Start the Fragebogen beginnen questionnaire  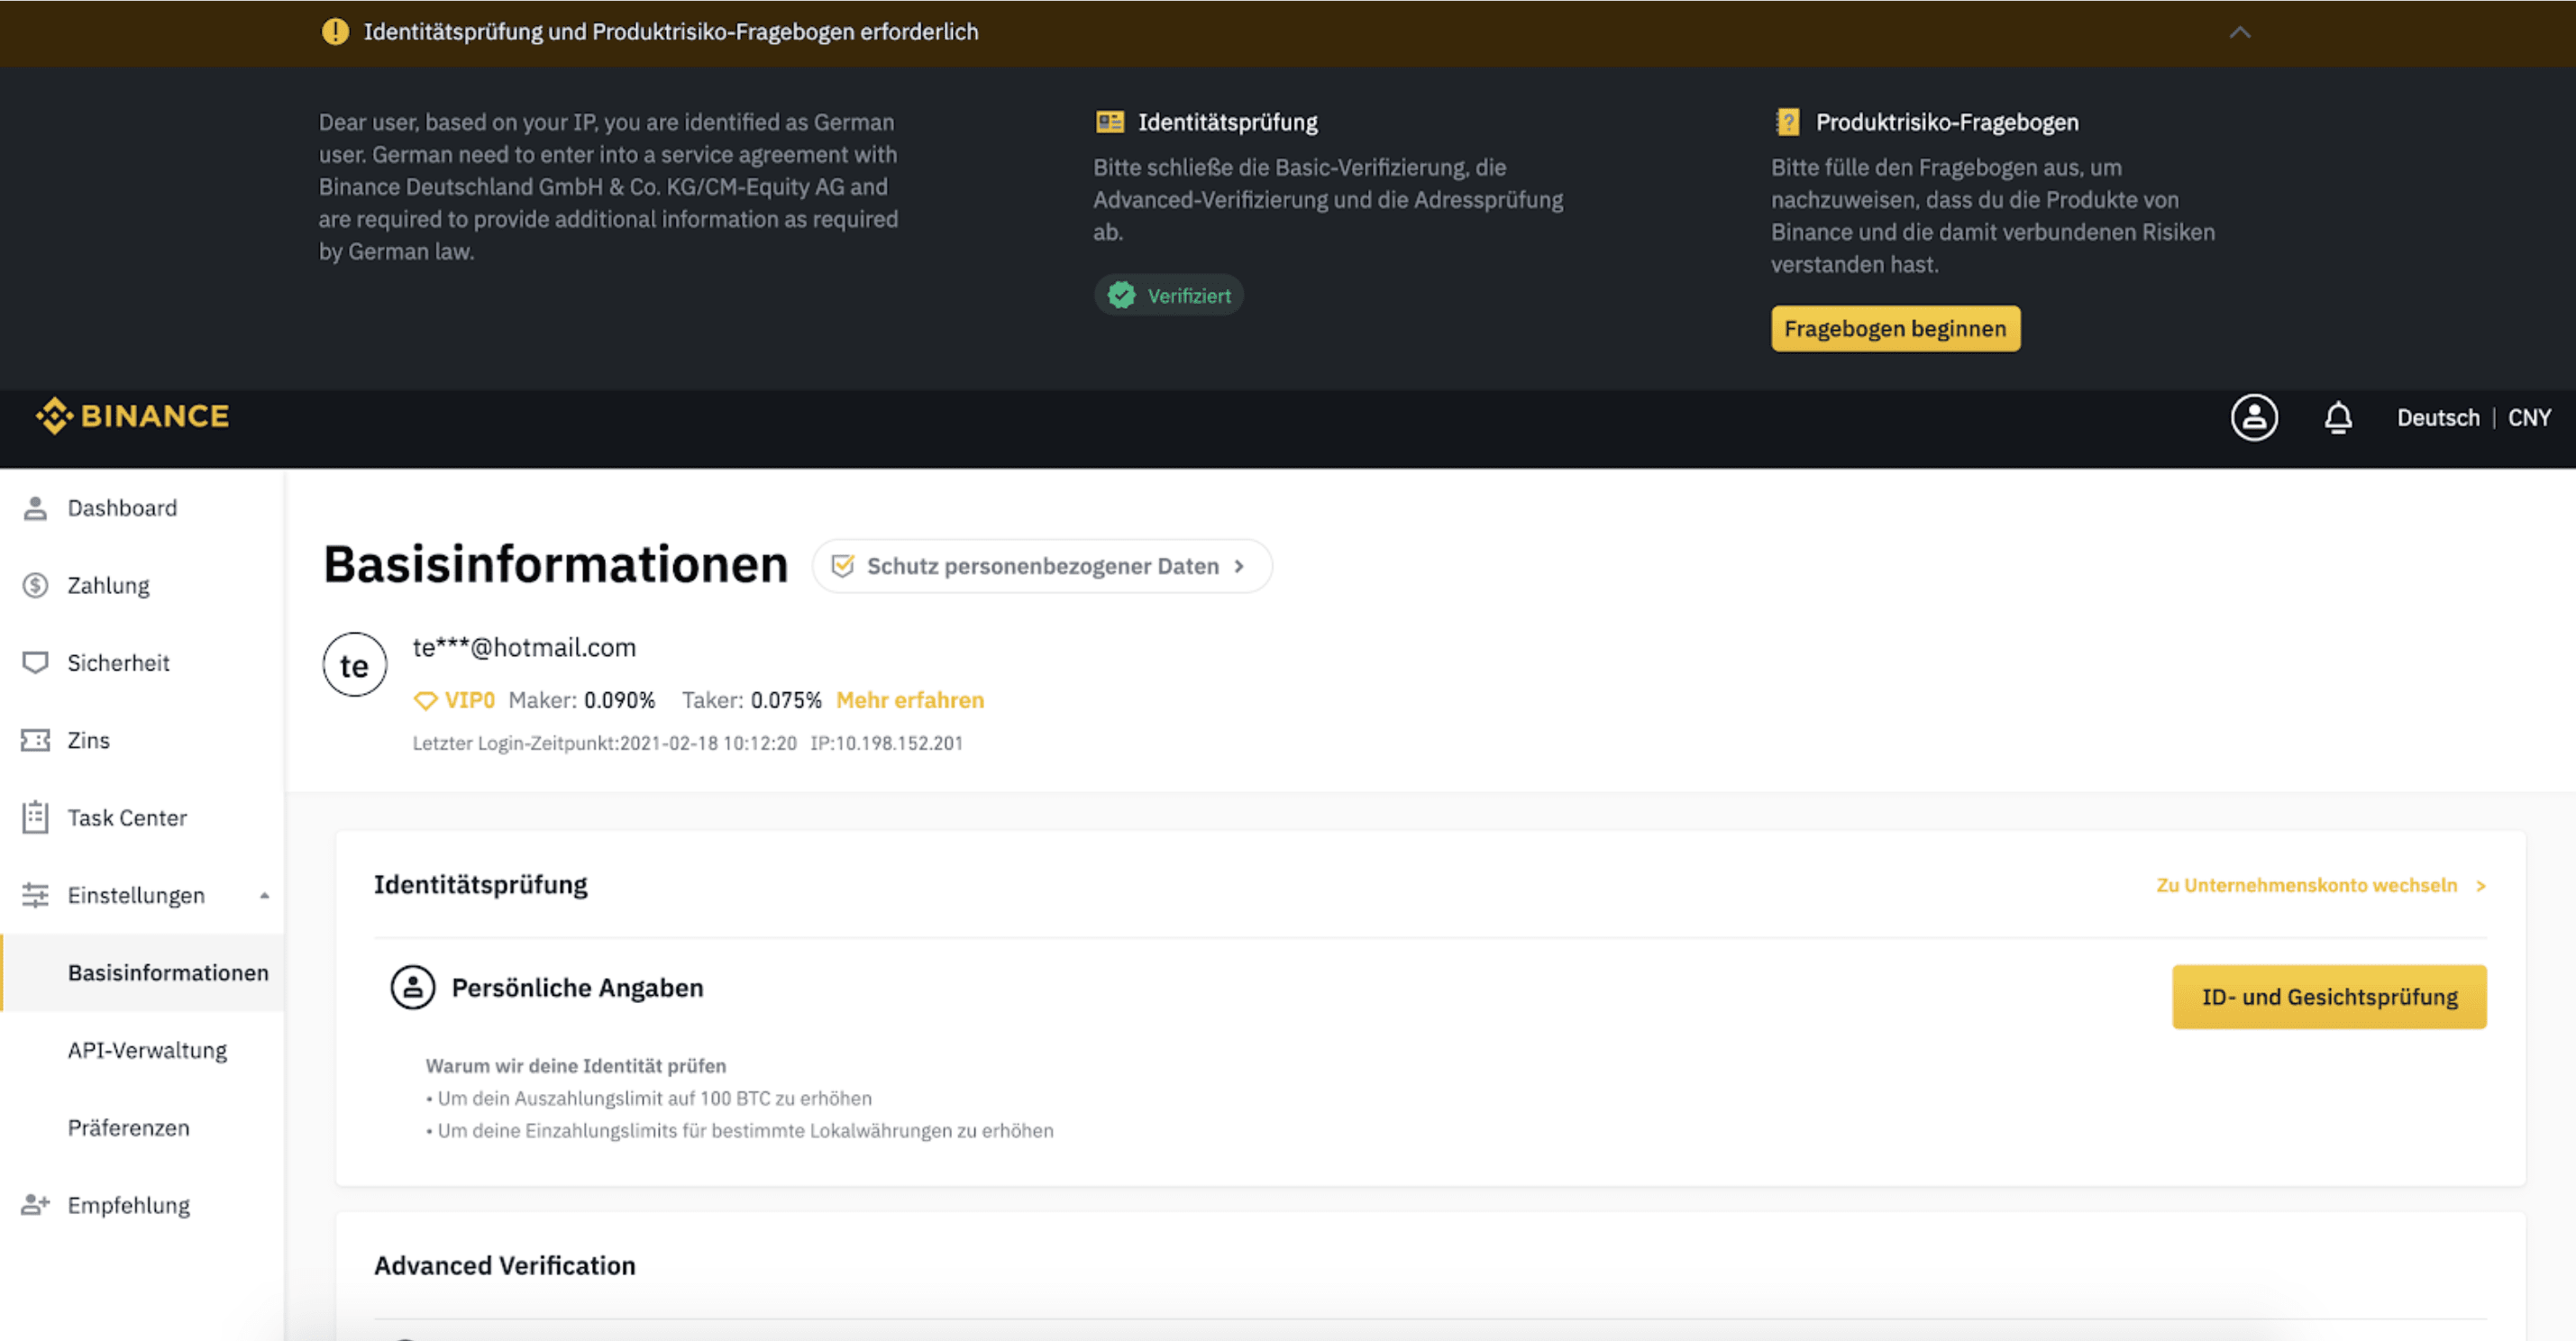(1895, 328)
